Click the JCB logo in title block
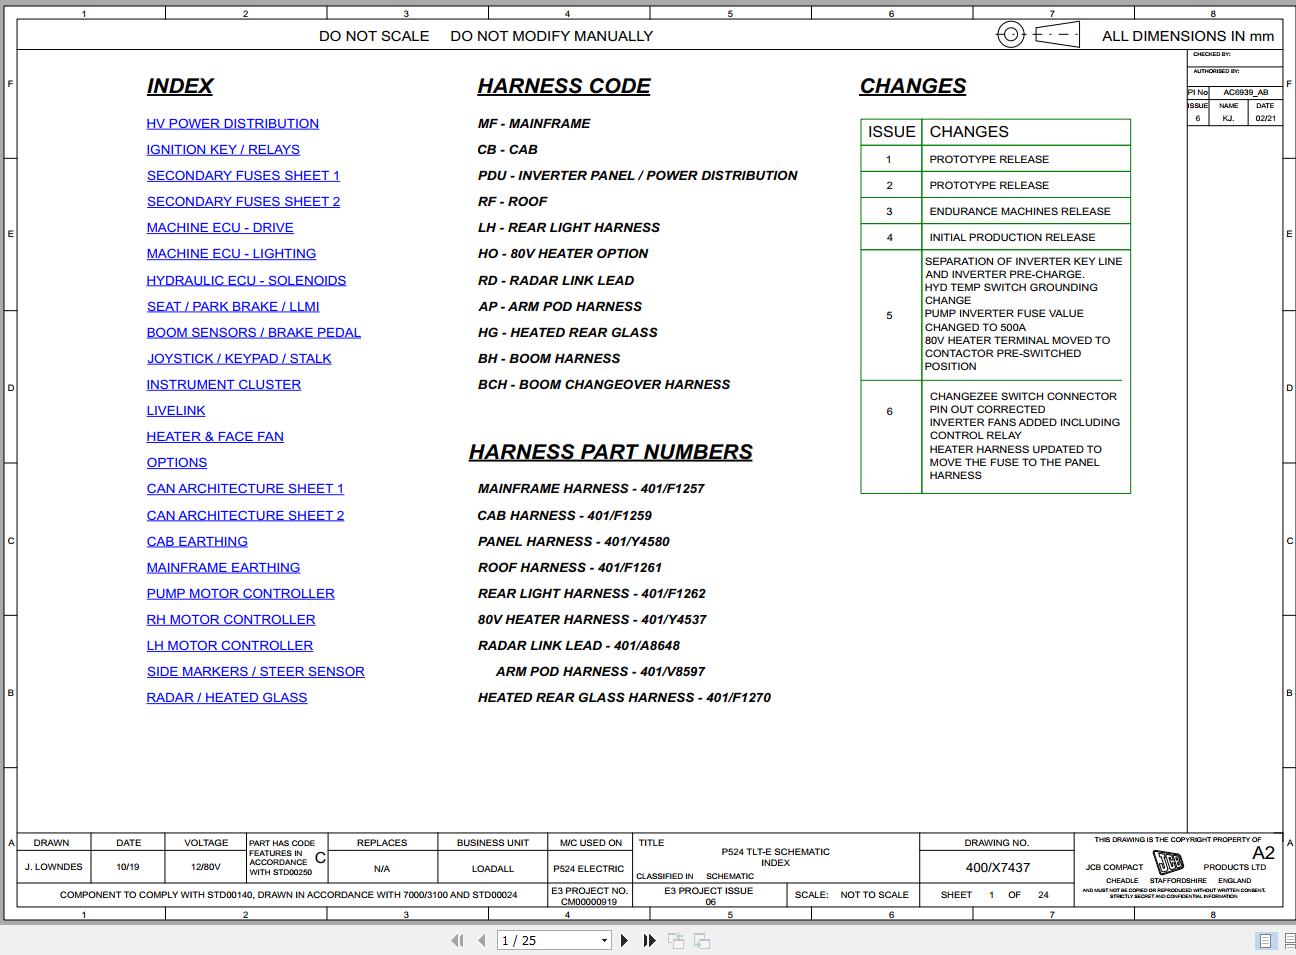 point(1168,862)
